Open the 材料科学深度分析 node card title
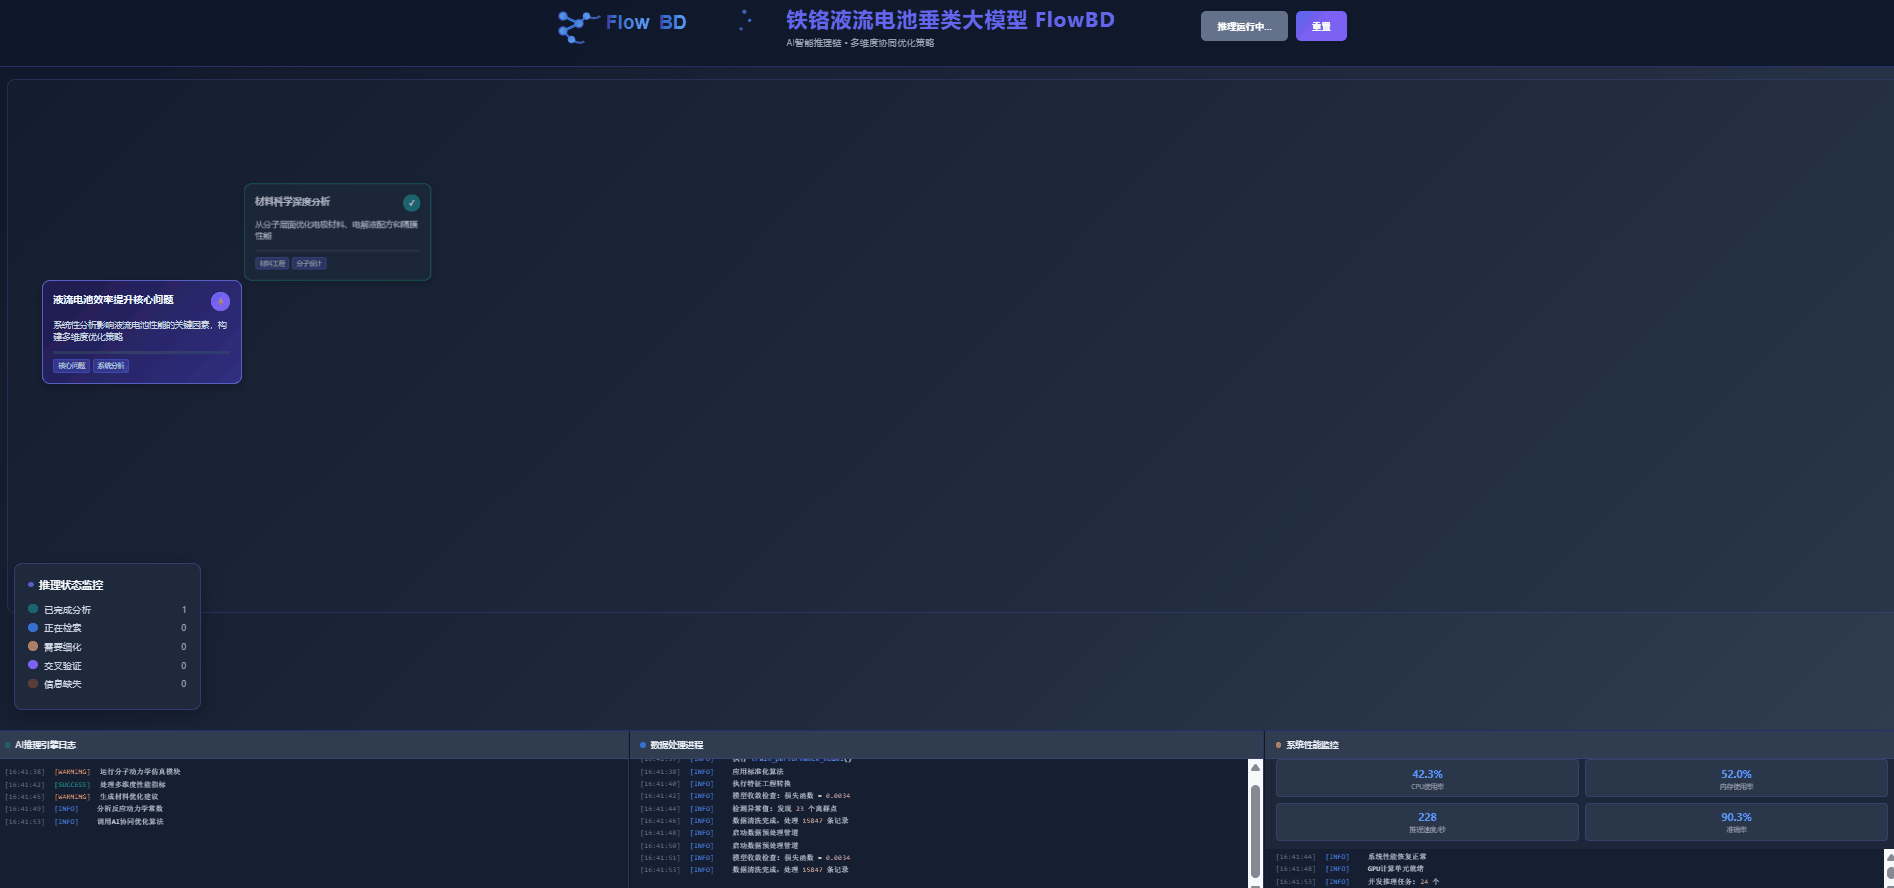Viewport: 1894px width, 888px height. (x=292, y=202)
